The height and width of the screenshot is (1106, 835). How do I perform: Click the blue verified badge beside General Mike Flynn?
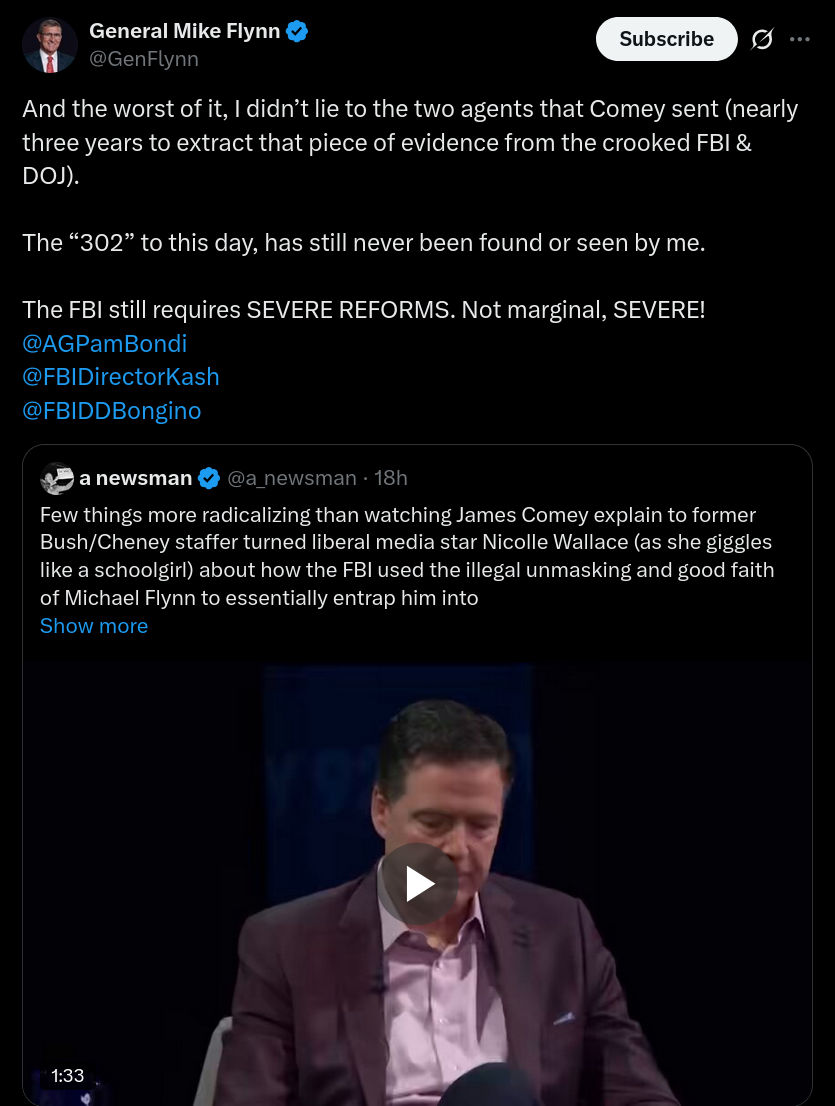point(297,31)
